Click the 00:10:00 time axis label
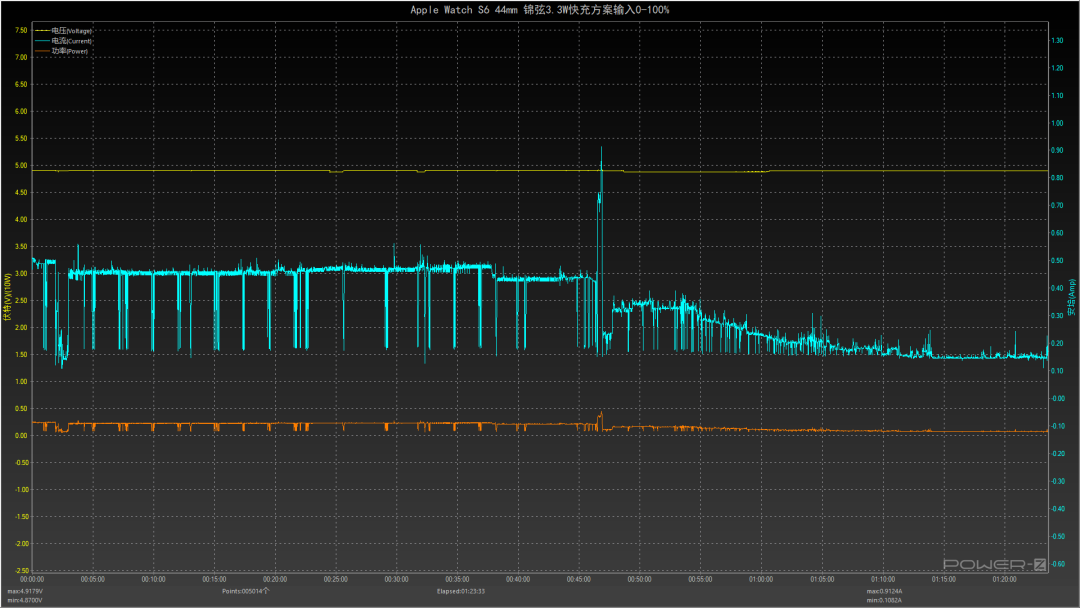This screenshot has width=1080, height=608. (x=154, y=580)
